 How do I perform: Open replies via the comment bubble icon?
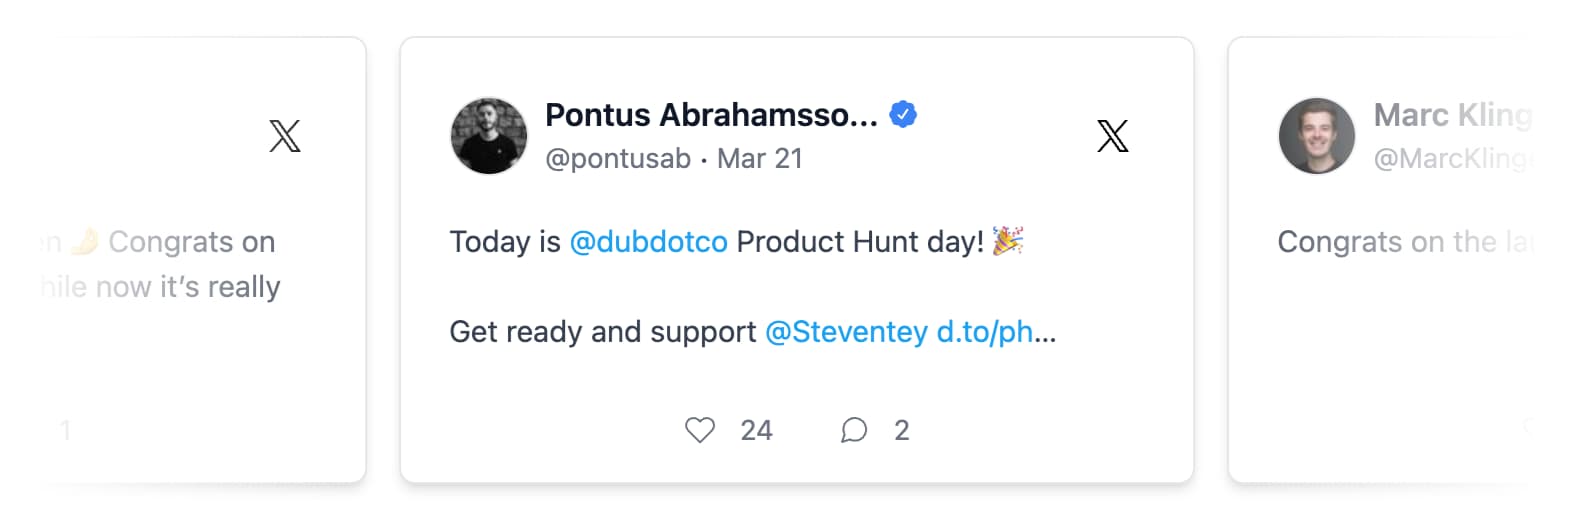pyautogui.click(x=854, y=430)
